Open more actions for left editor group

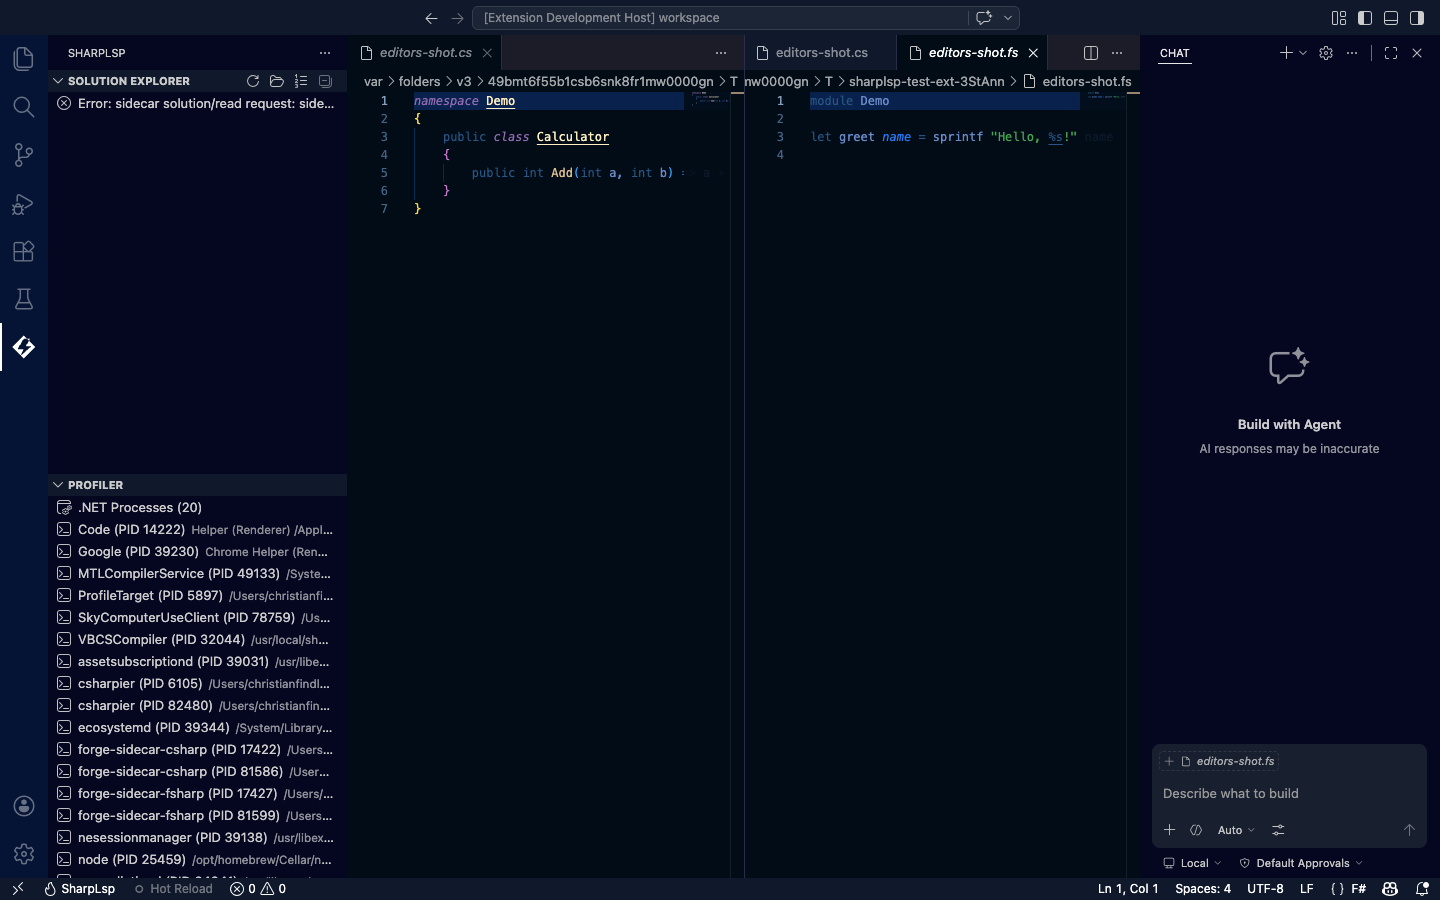(x=721, y=53)
